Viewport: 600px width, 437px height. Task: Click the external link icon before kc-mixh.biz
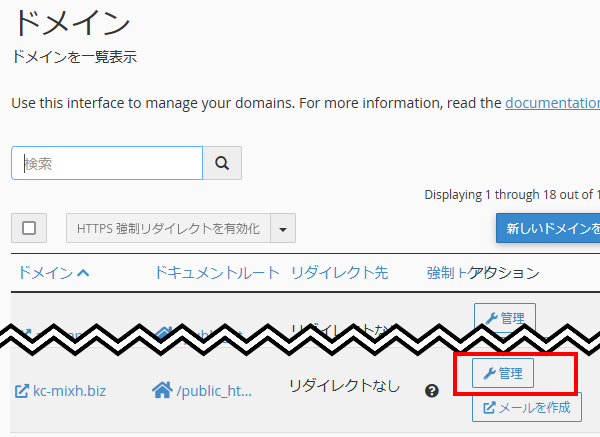(22, 391)
